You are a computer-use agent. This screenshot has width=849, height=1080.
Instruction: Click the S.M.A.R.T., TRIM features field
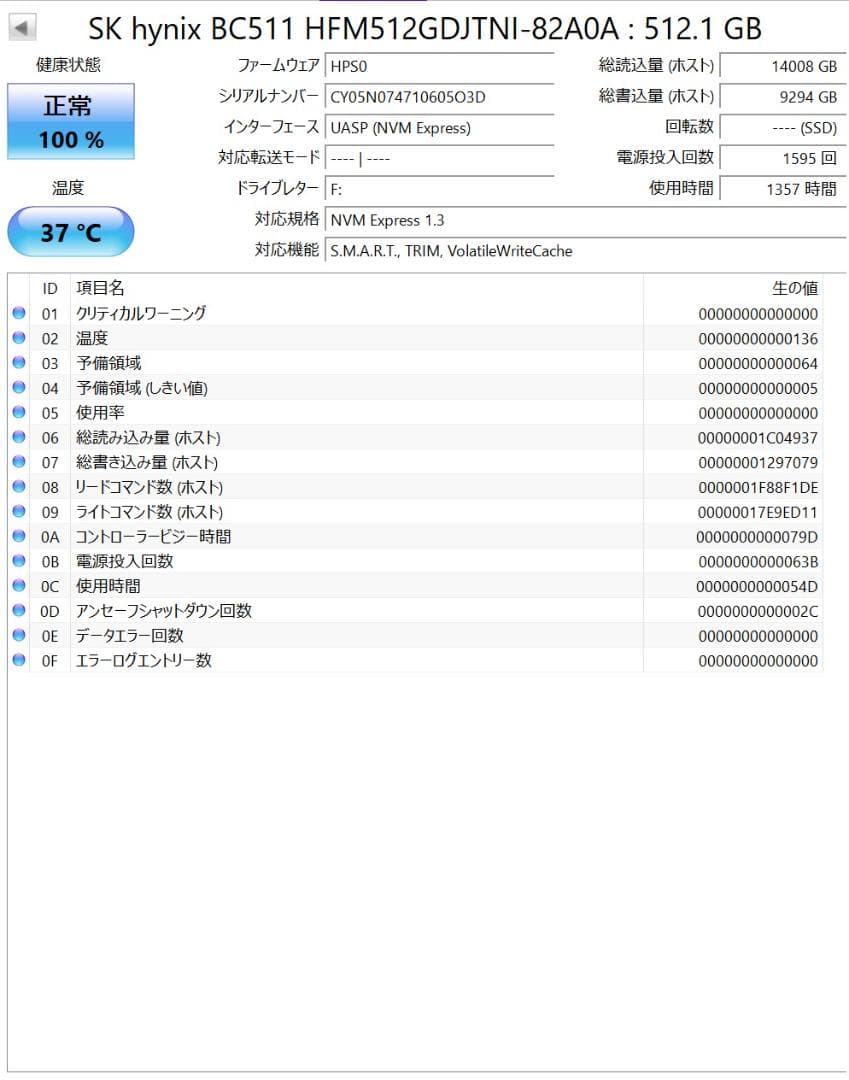(585, 251)
